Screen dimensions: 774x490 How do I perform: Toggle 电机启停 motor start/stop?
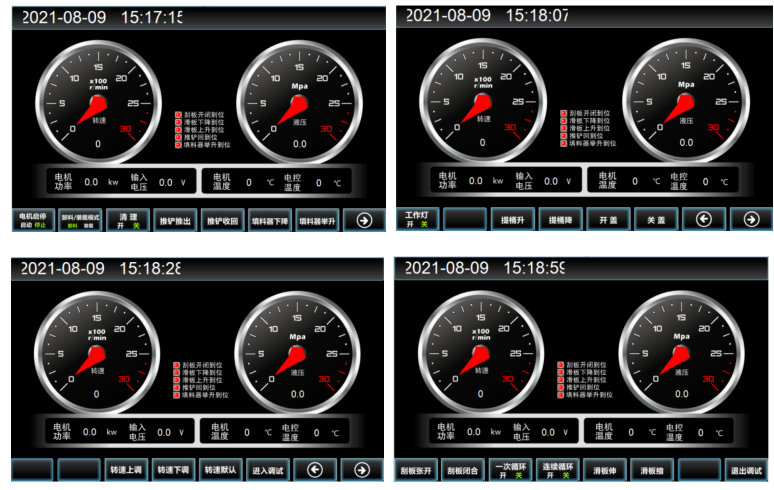[x=33, y=220]
